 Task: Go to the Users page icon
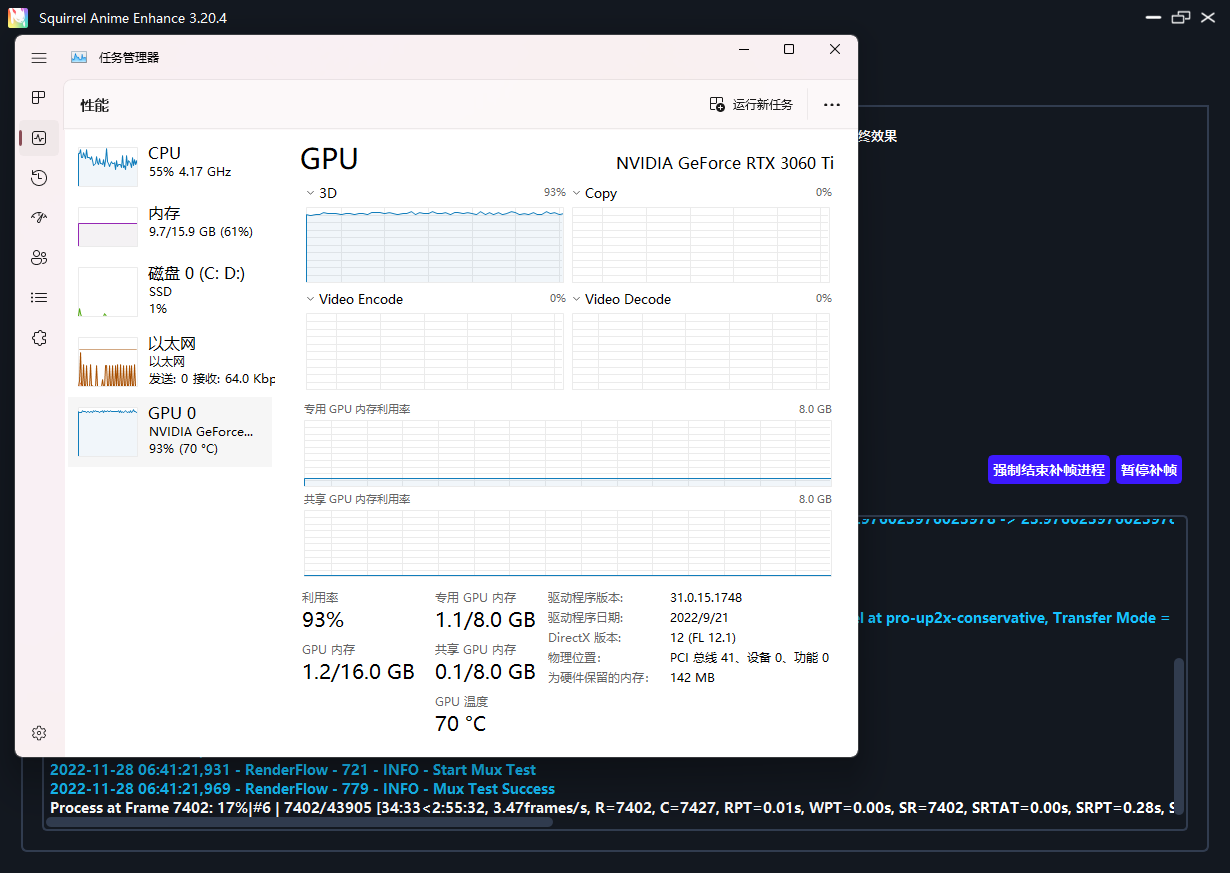[39, 258]
